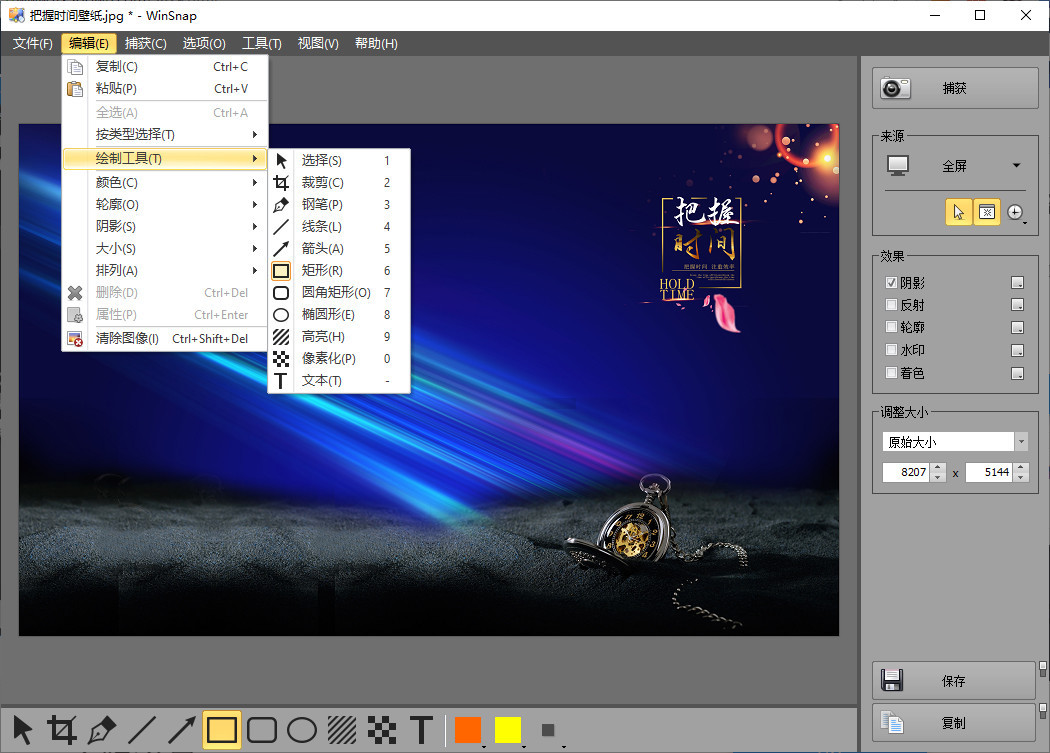This screenshot has width=1050, height=753.
Task: Pick the Highlight hatch tool in bottom toolbar
Action: [x=342, y=730]
